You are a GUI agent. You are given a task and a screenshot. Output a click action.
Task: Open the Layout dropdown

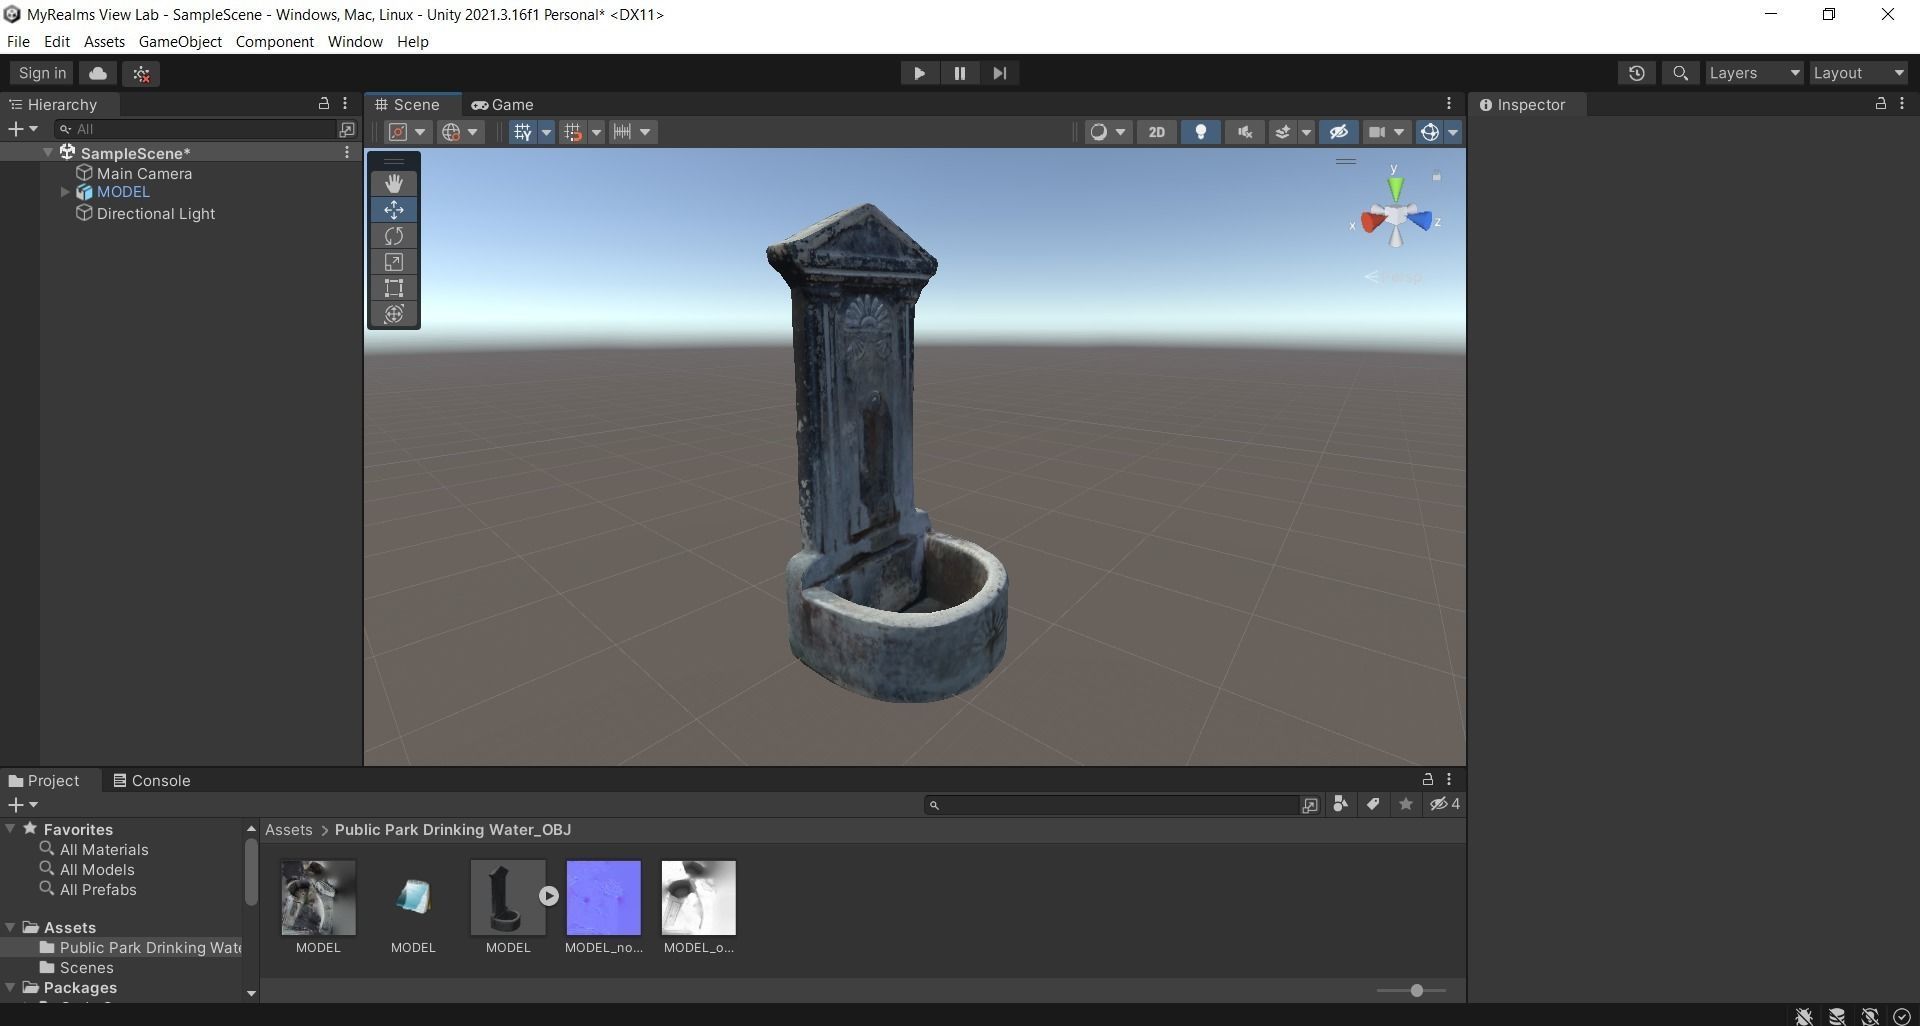click(1859, 73)
